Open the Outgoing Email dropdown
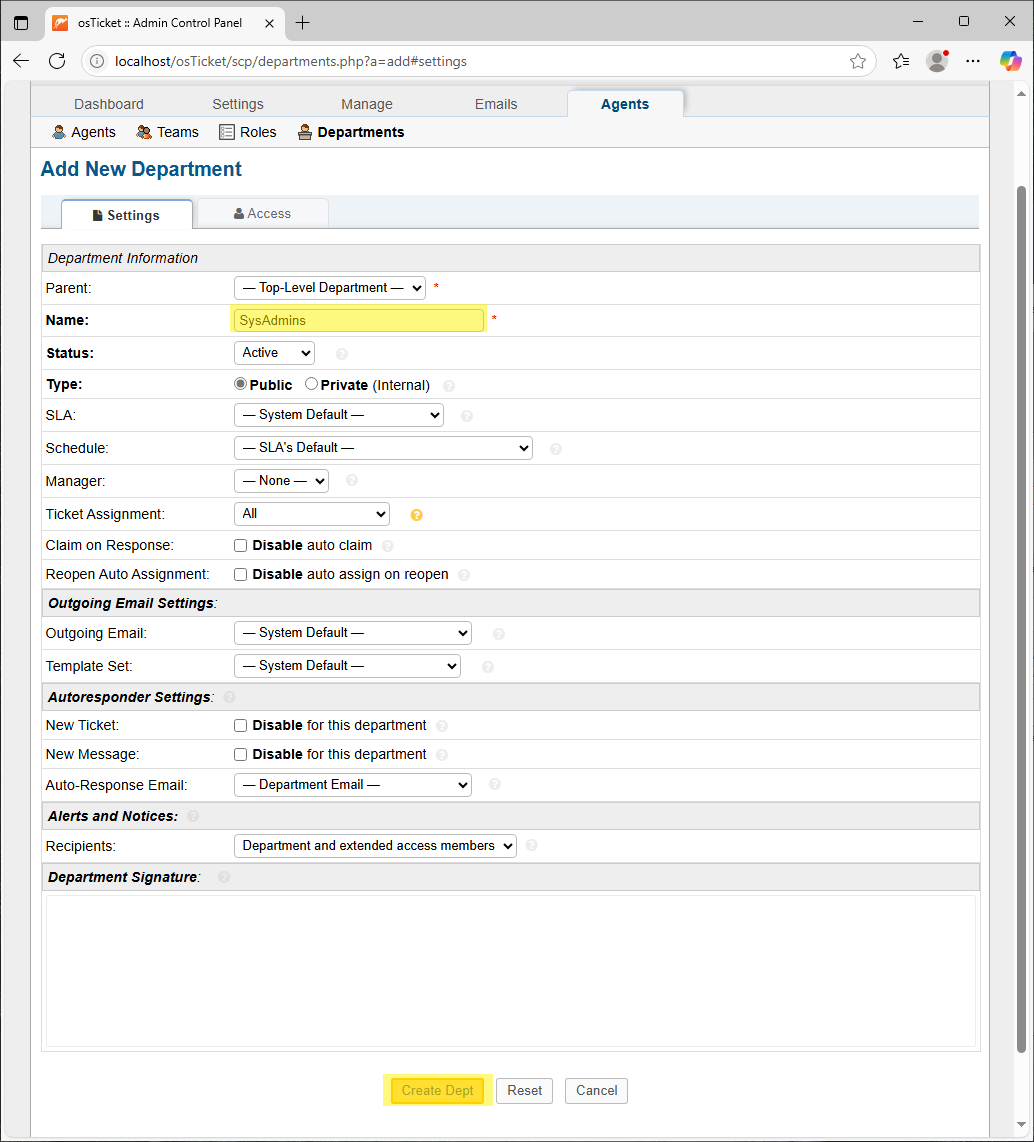 coord(352,633)
